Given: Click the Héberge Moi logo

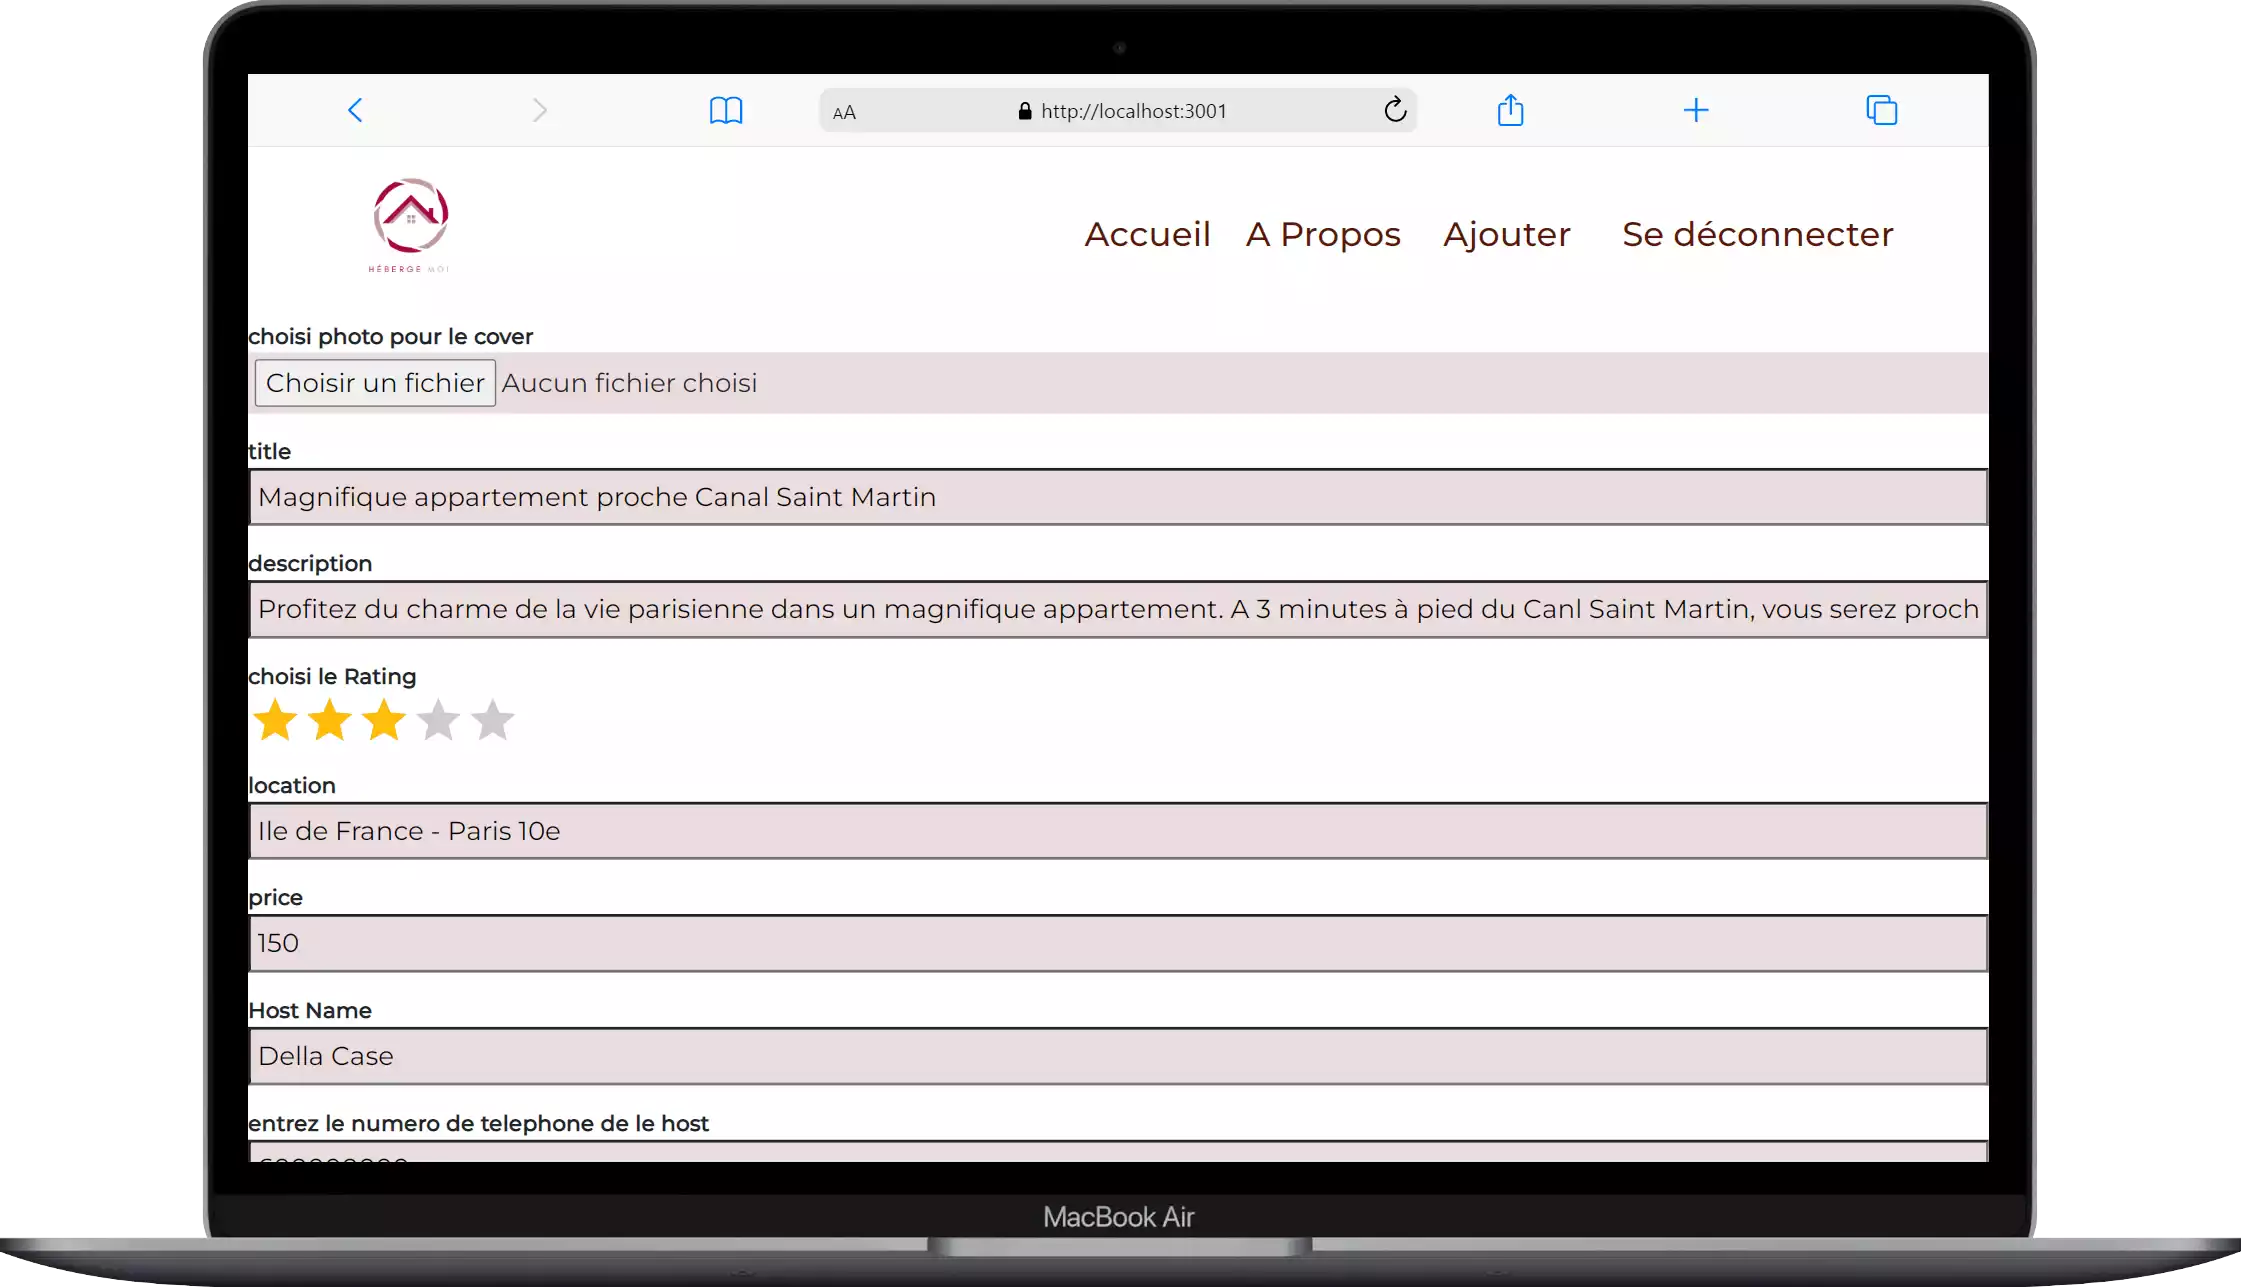Looking at the screenshot, I should coord(410,225).
